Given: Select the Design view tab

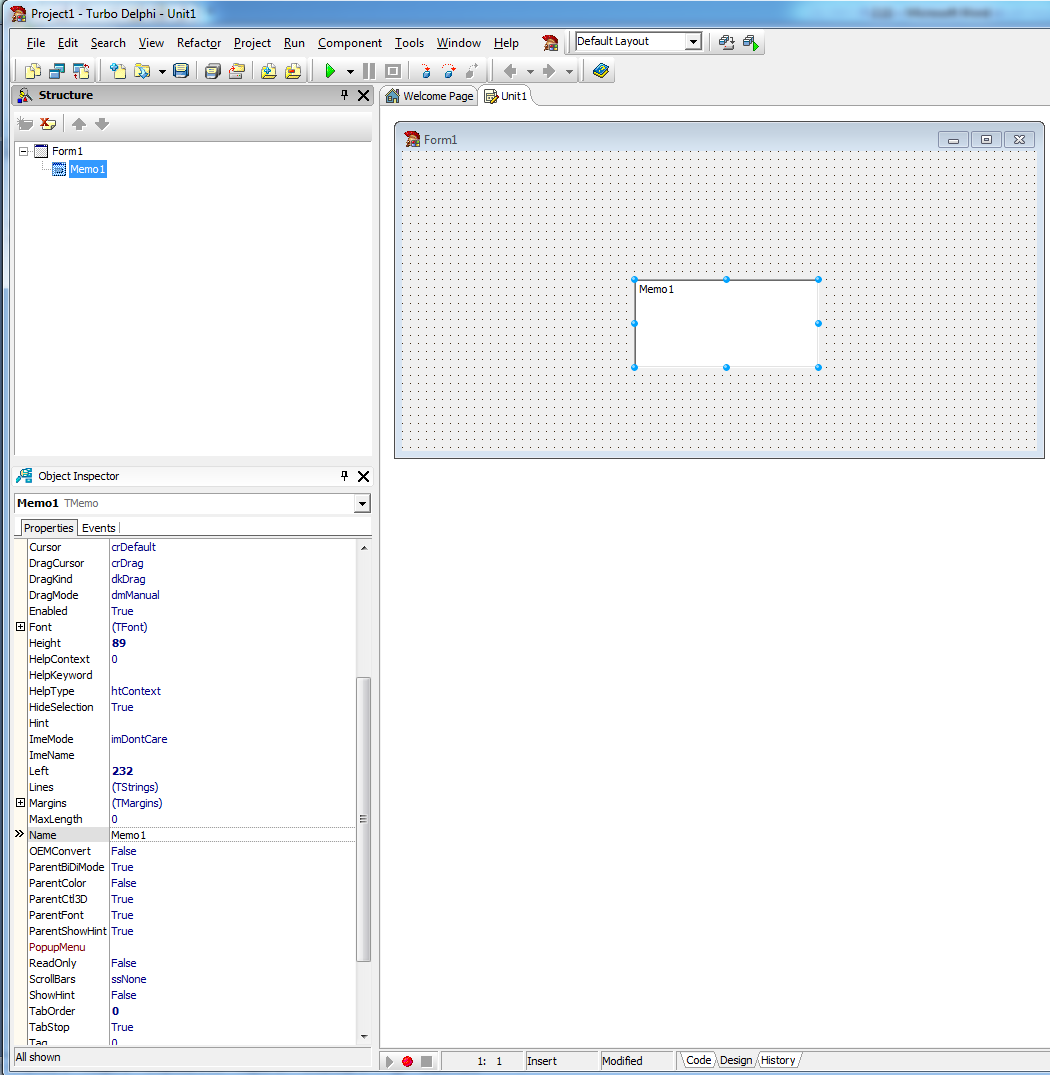Looking at the screenshot, I should point(736,1060).
